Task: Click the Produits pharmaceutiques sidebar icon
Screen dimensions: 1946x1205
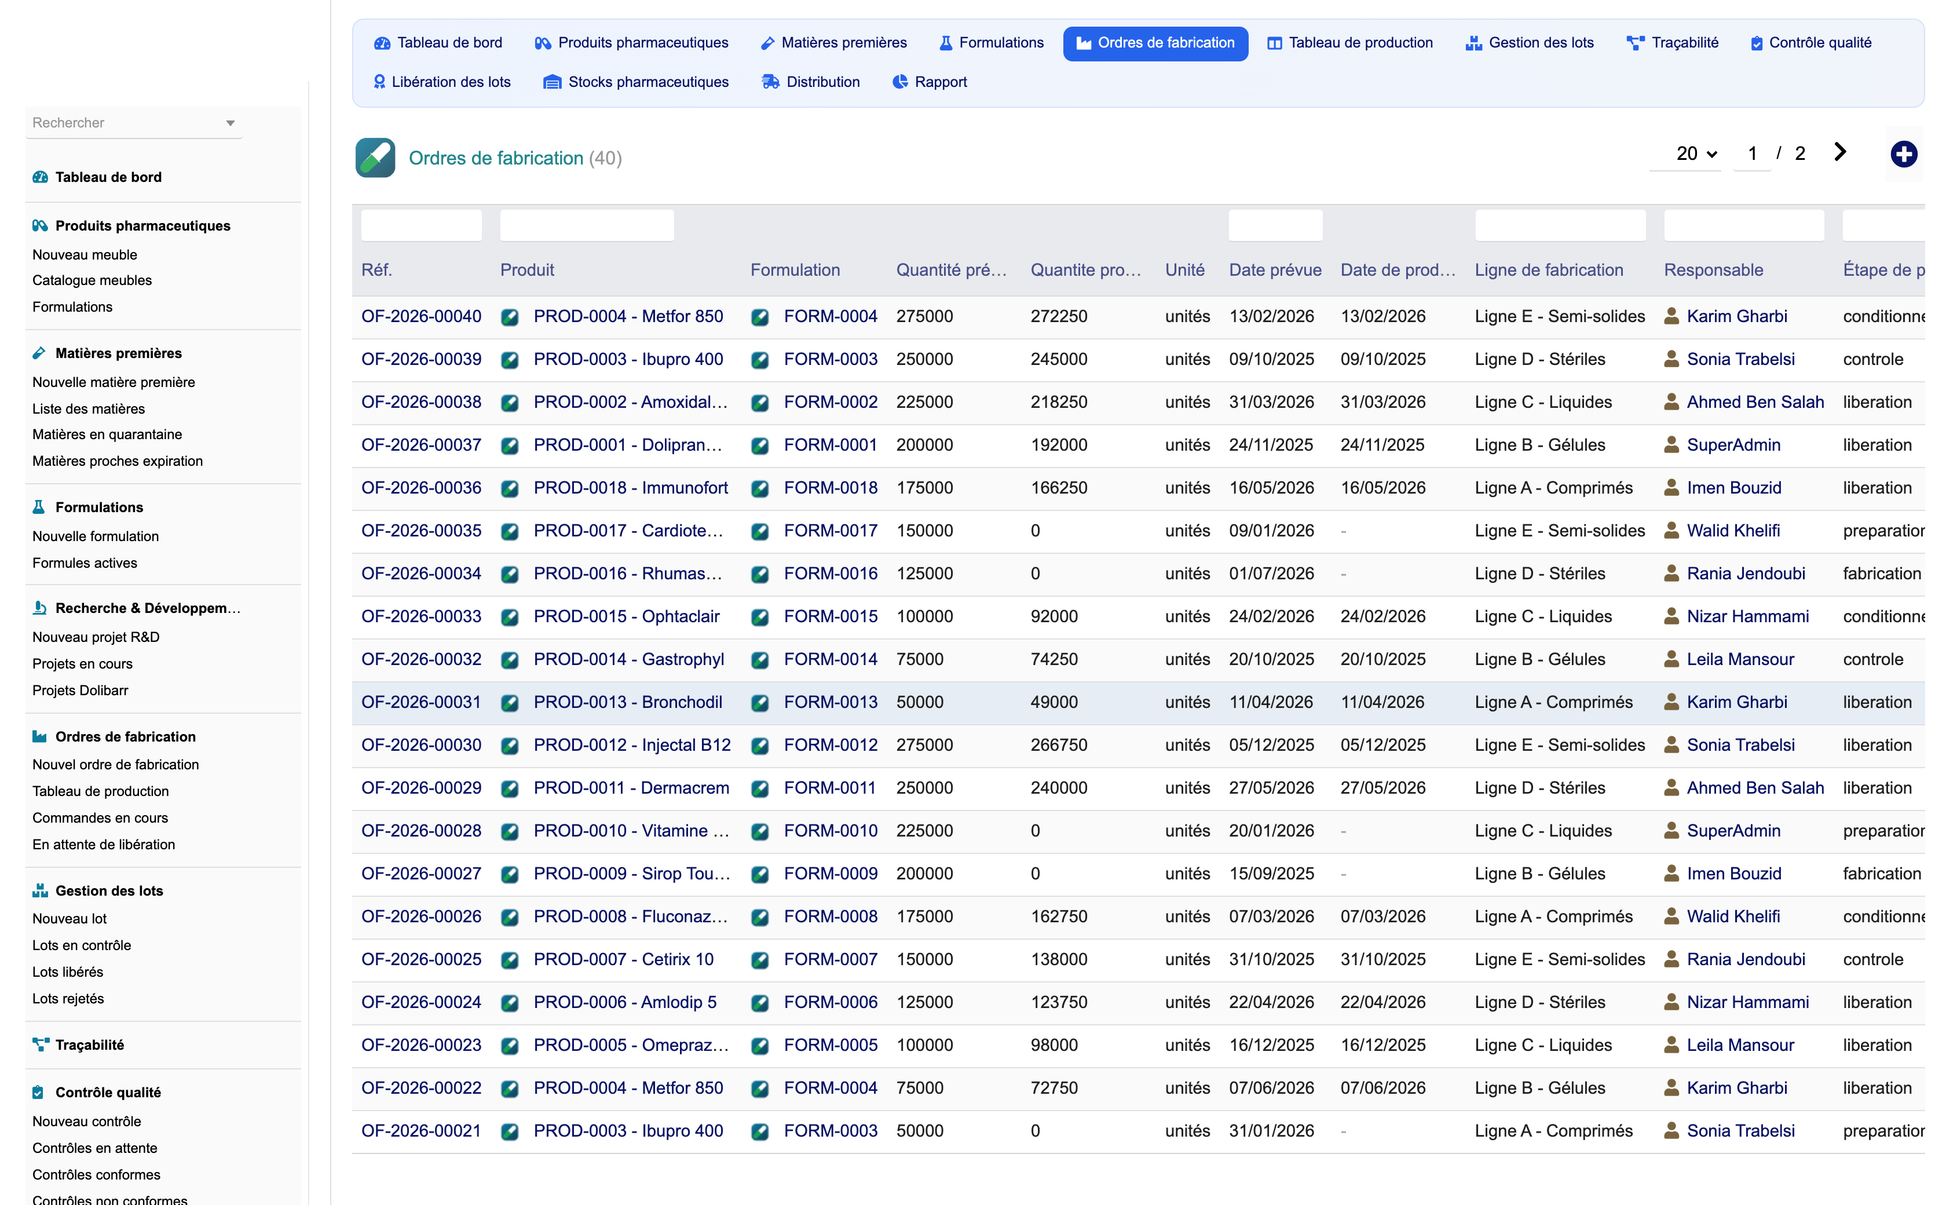Action: (x=40, y=226)
